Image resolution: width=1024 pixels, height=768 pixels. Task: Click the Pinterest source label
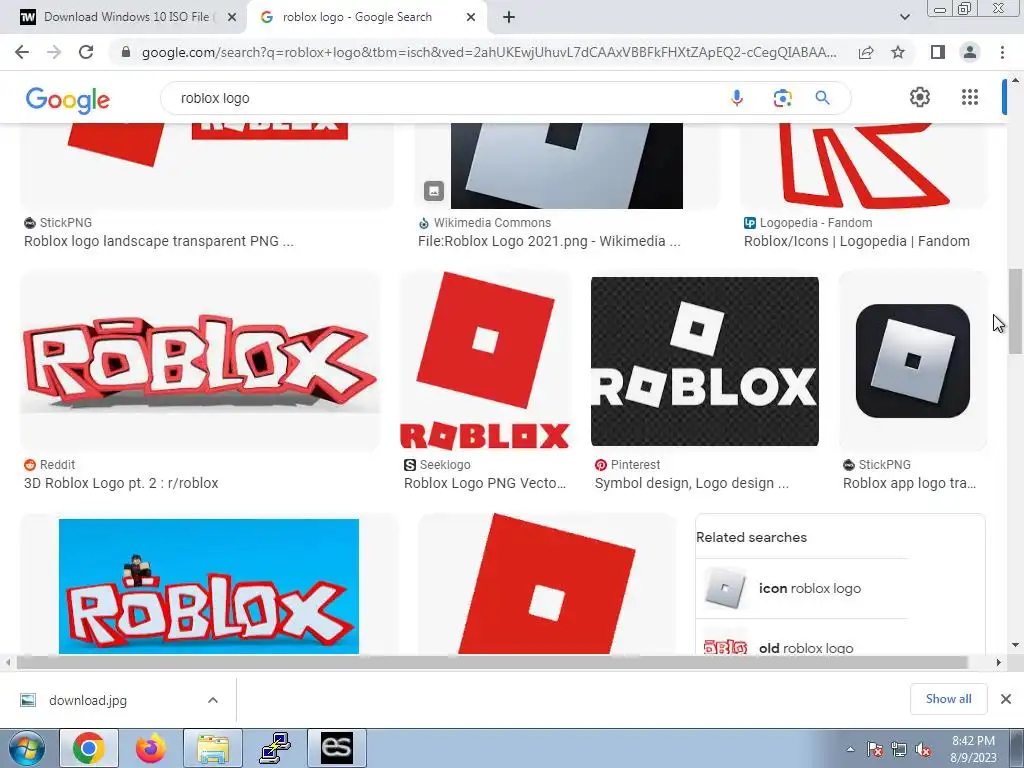coord(635,464)
